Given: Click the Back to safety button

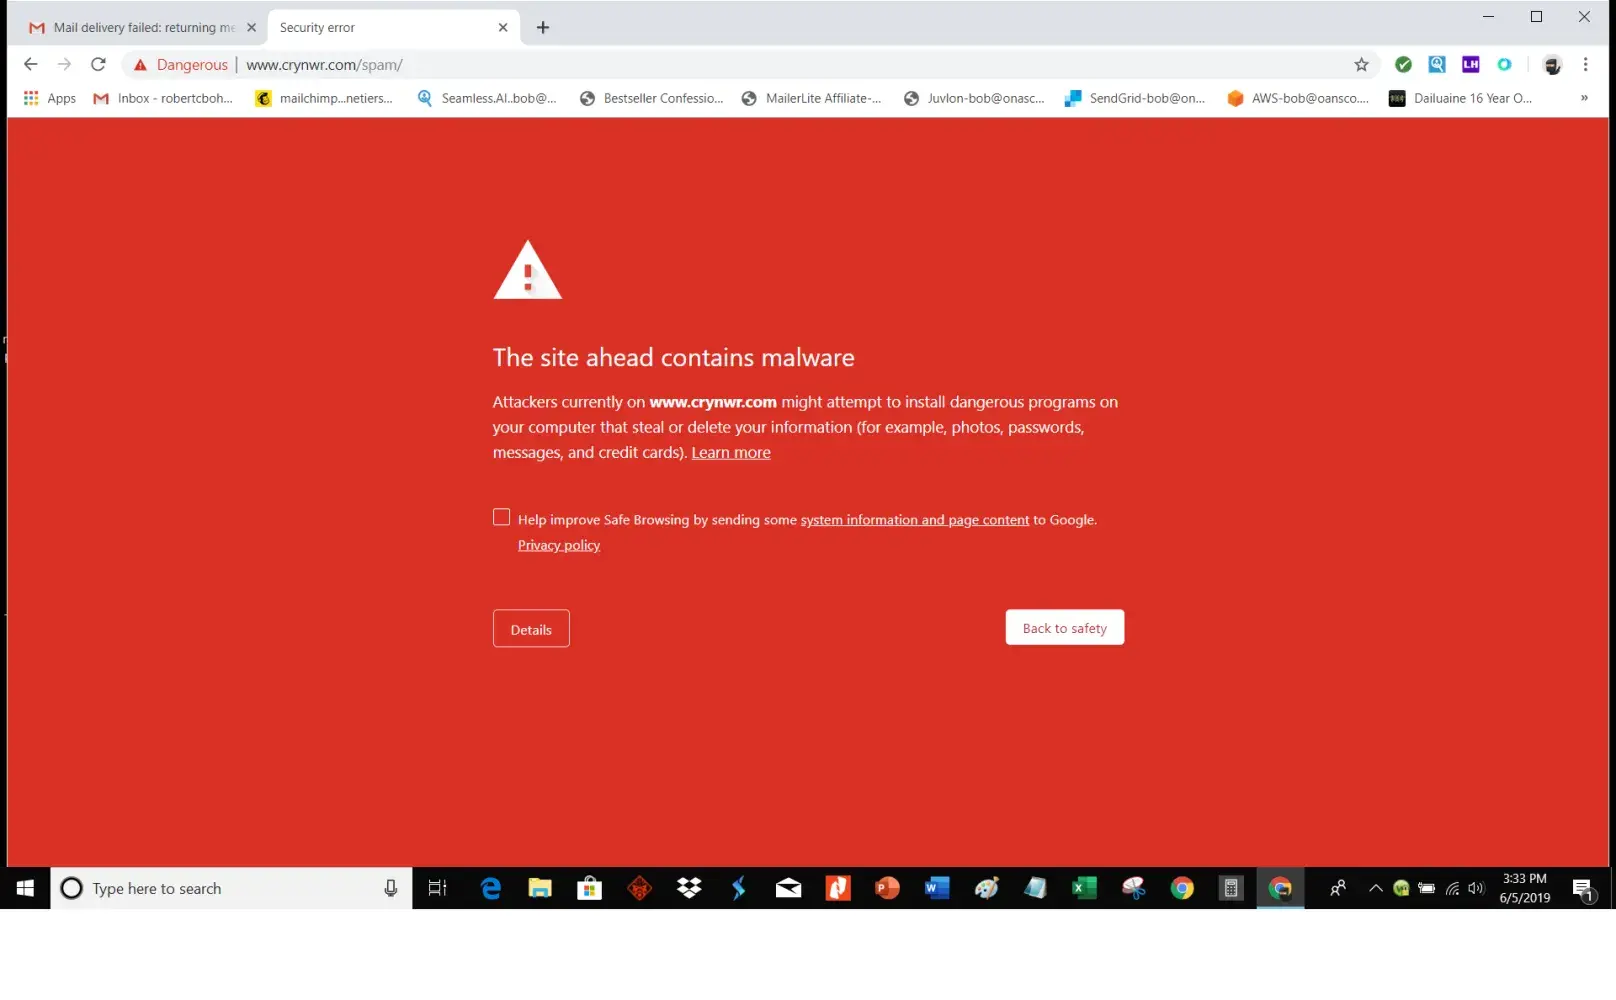Looking at the screenshot, I should tap(1064, 628).
